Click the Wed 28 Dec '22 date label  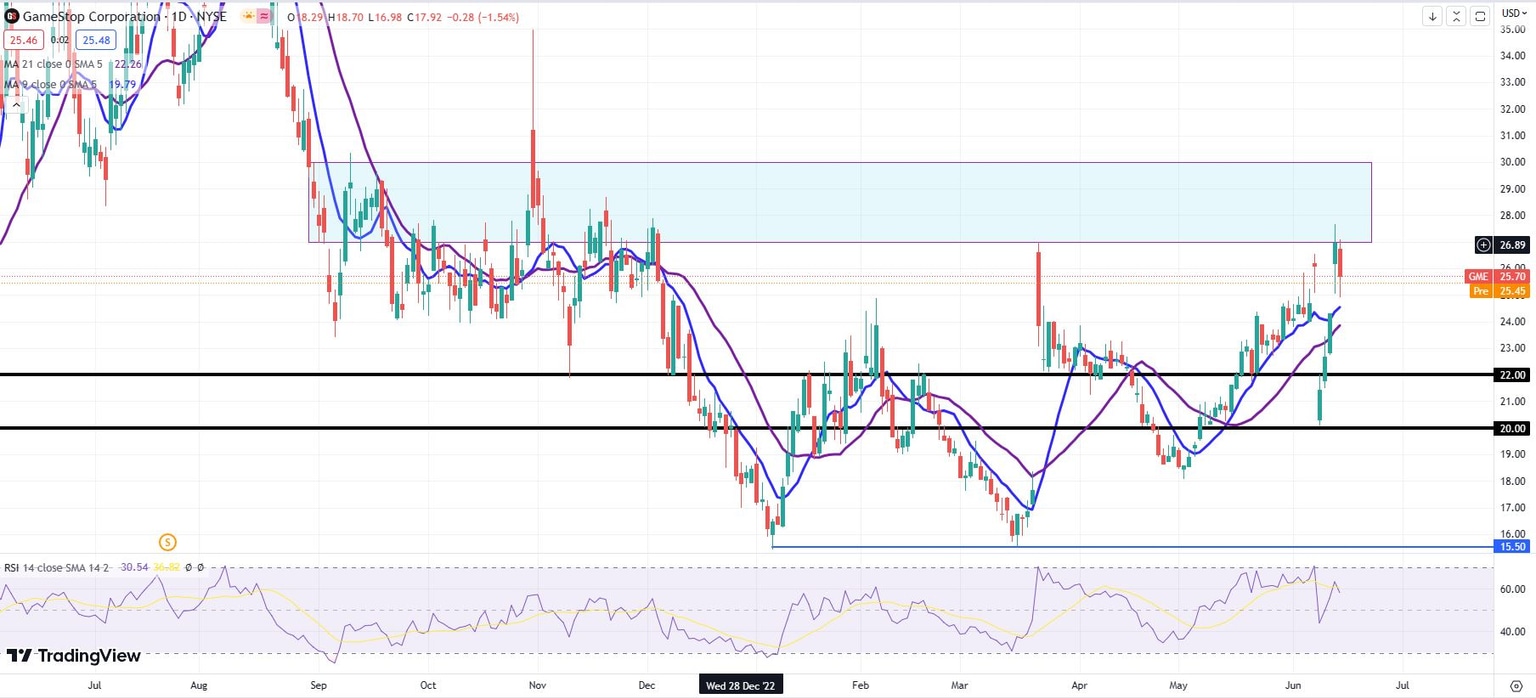coord(740,685)
